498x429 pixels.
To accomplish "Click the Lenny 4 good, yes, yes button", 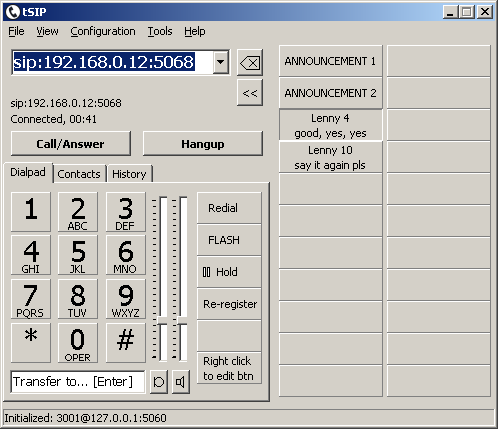I will [330, 125].
